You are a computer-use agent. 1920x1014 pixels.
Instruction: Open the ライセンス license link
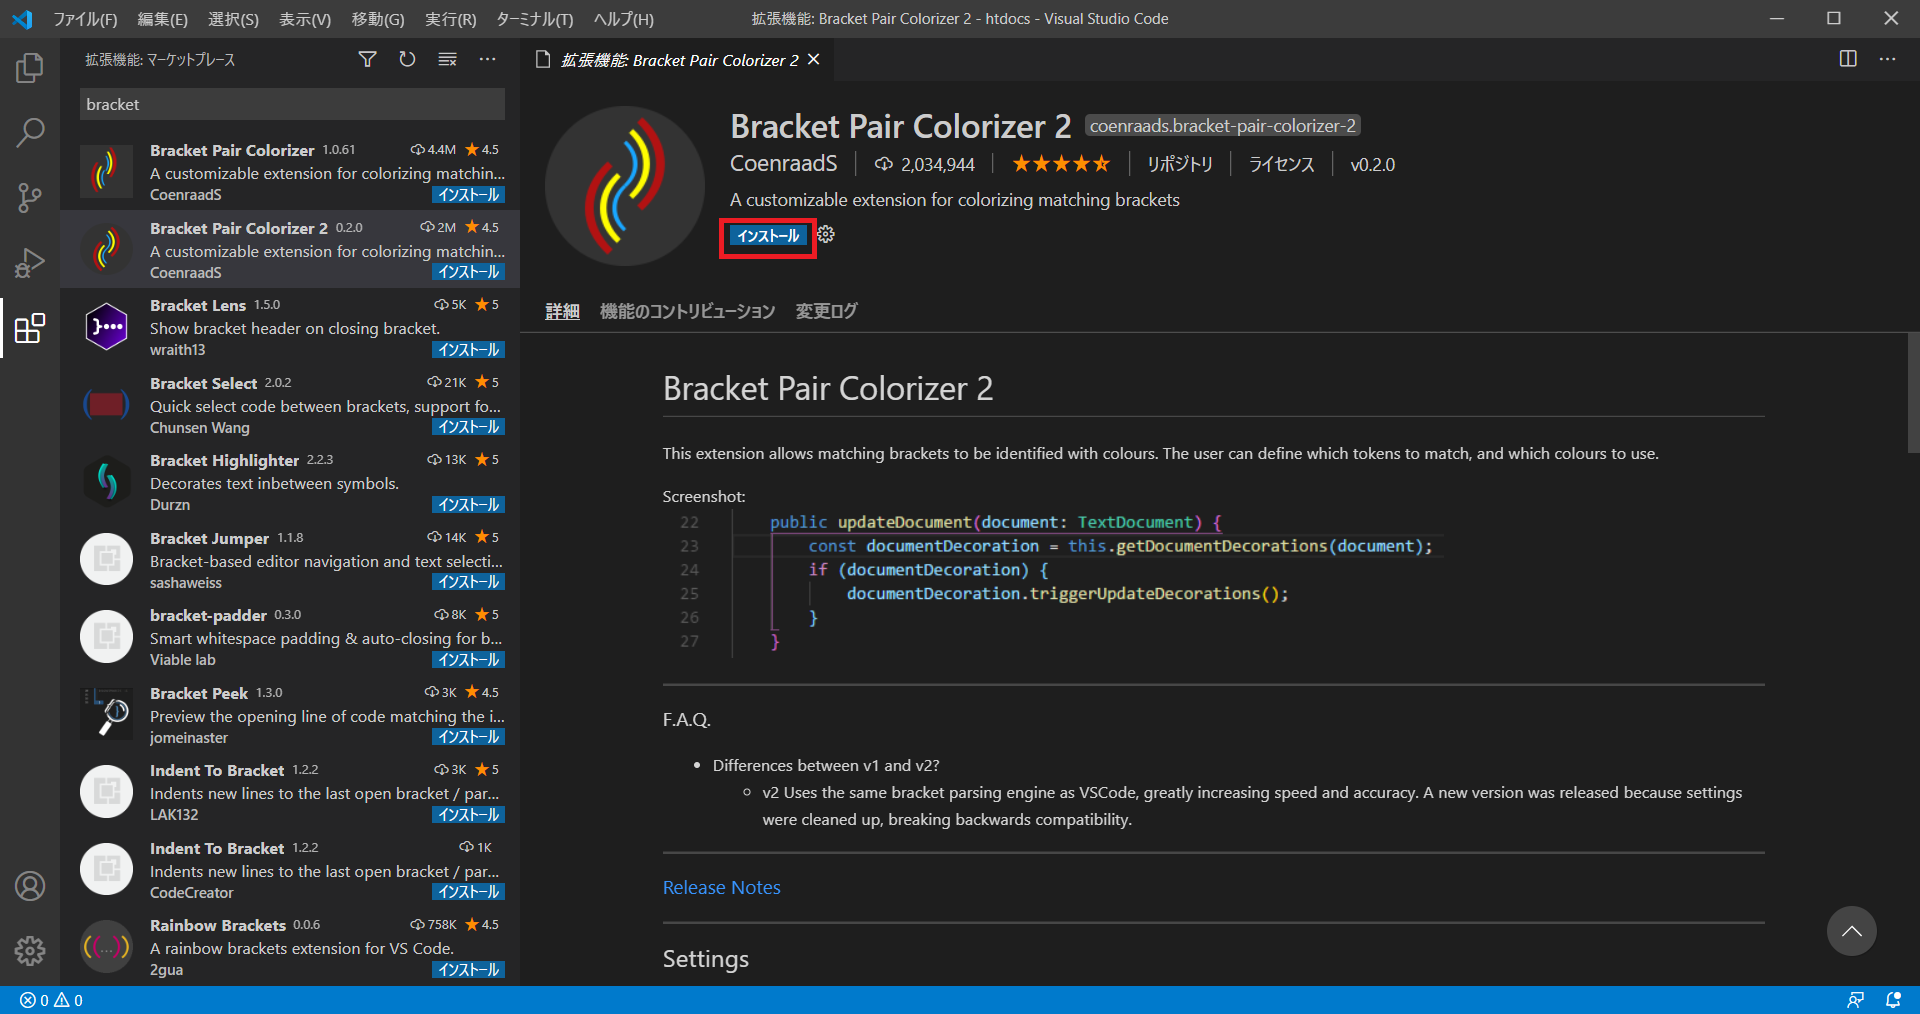1281,164
